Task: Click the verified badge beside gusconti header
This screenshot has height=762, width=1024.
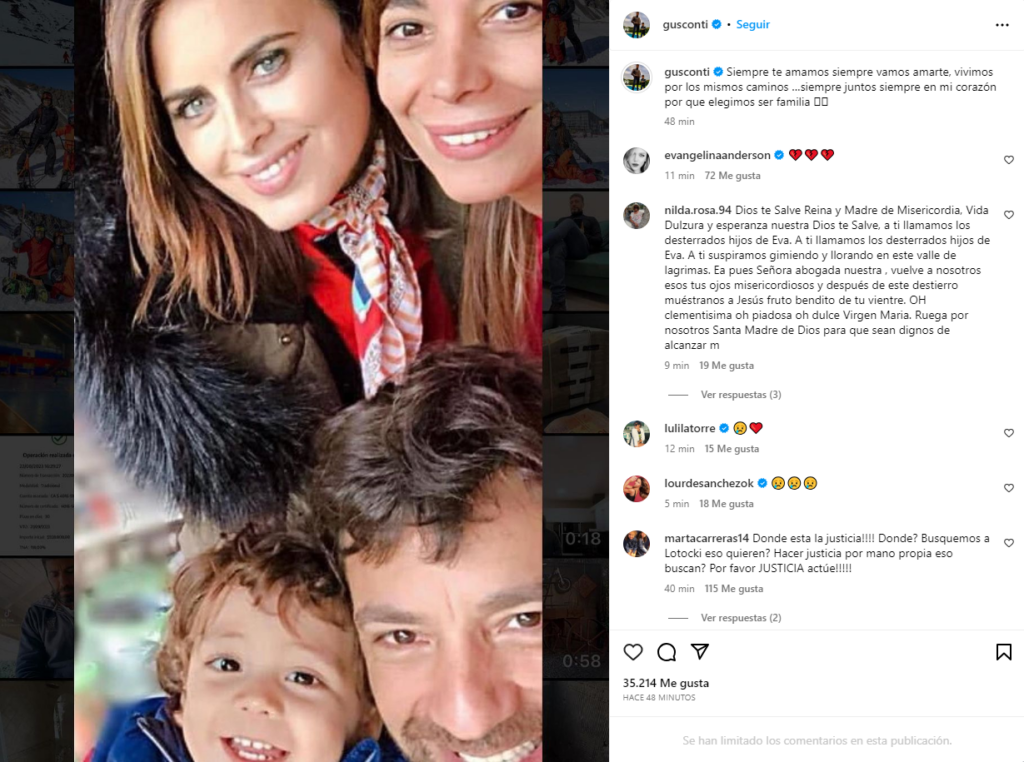Action: [x=716, y=24]
